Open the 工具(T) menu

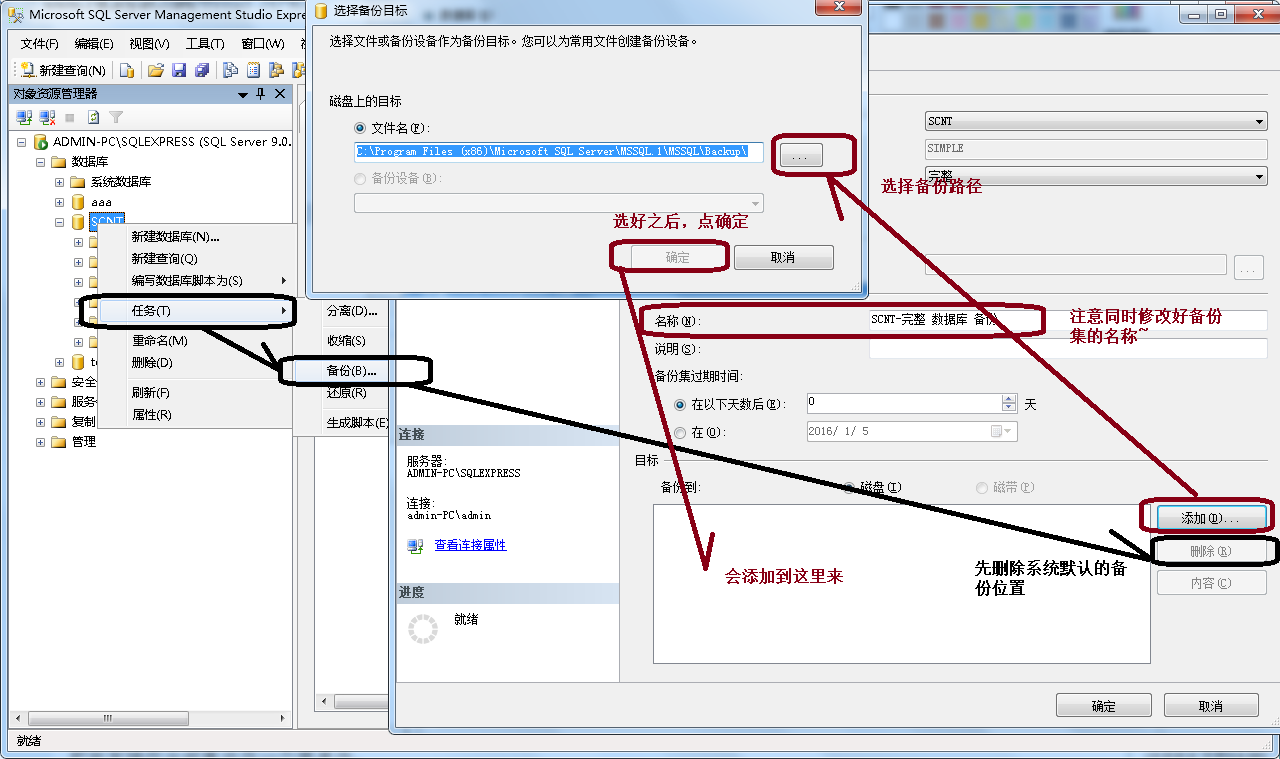coord(205,44)
